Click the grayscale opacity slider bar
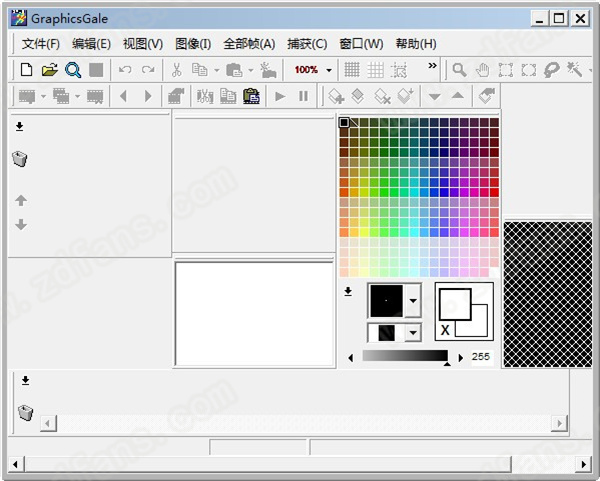 (x=405, y=355)
